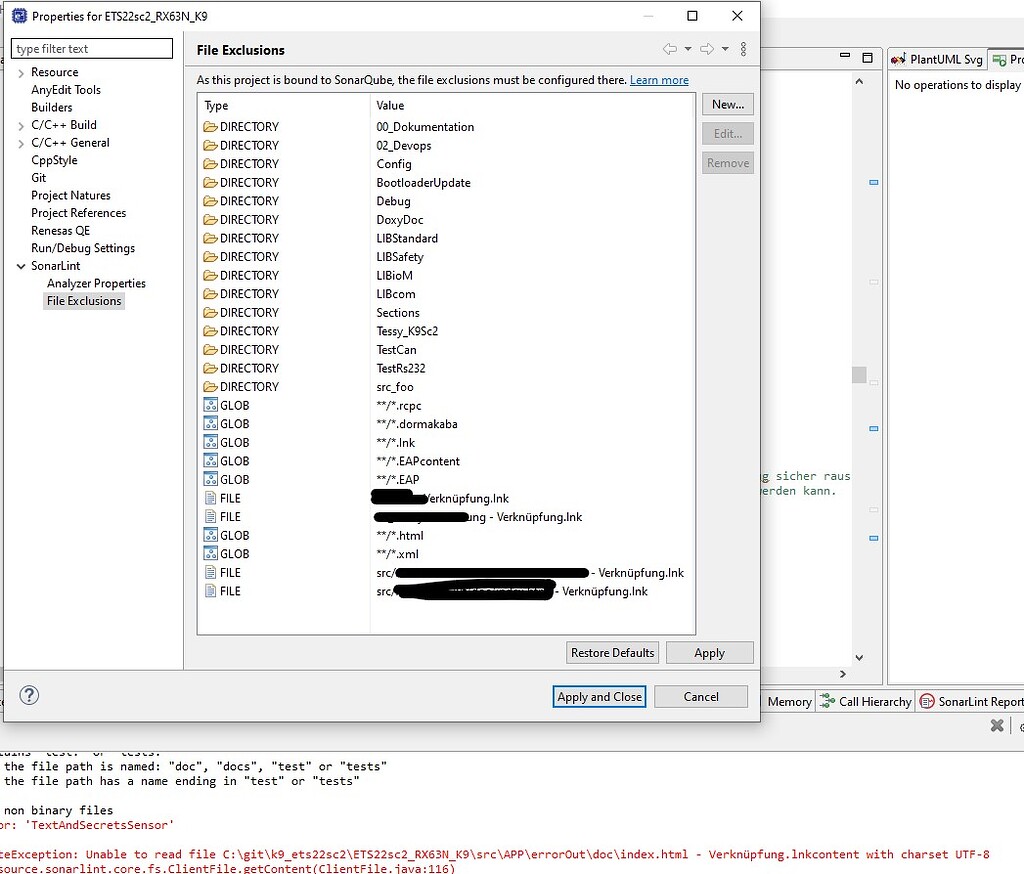The width and height of the screenshot is (1024, 874).
Task: Click the Restore Defaults button
Action: pos(611,652)
